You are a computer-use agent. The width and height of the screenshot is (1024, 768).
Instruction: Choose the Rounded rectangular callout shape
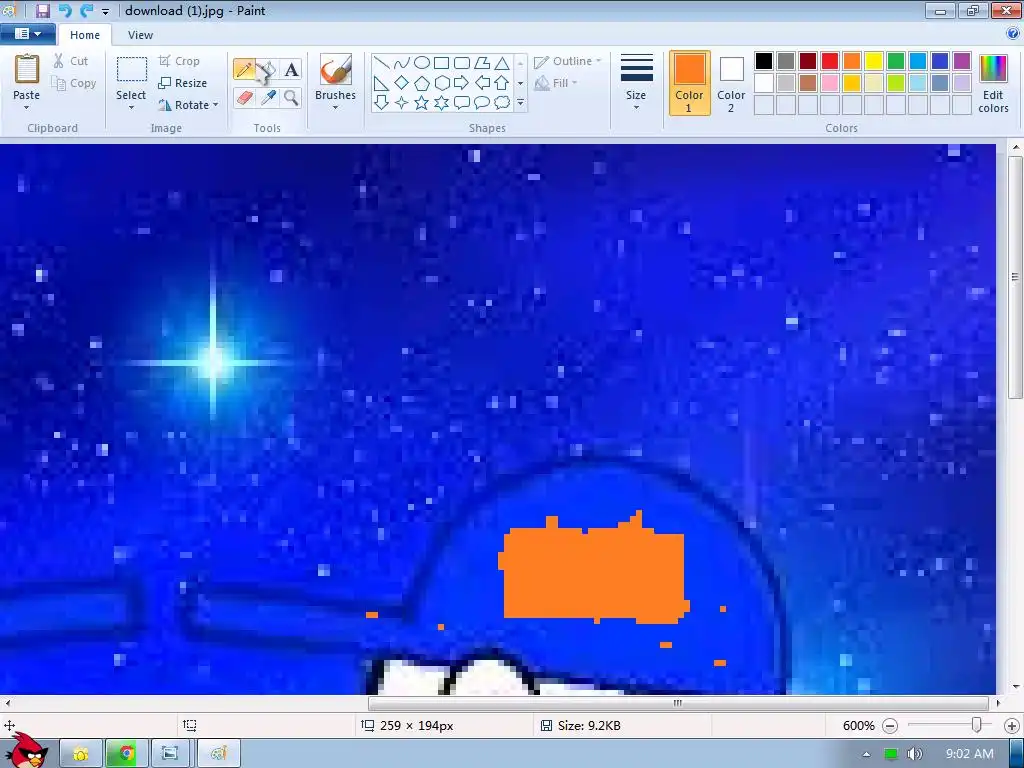pos(462,103)
